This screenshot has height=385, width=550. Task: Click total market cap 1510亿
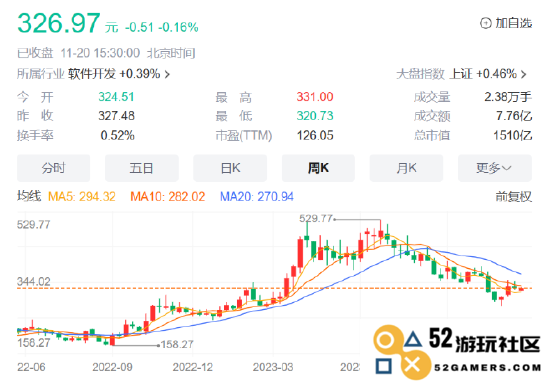coord(512,135)
